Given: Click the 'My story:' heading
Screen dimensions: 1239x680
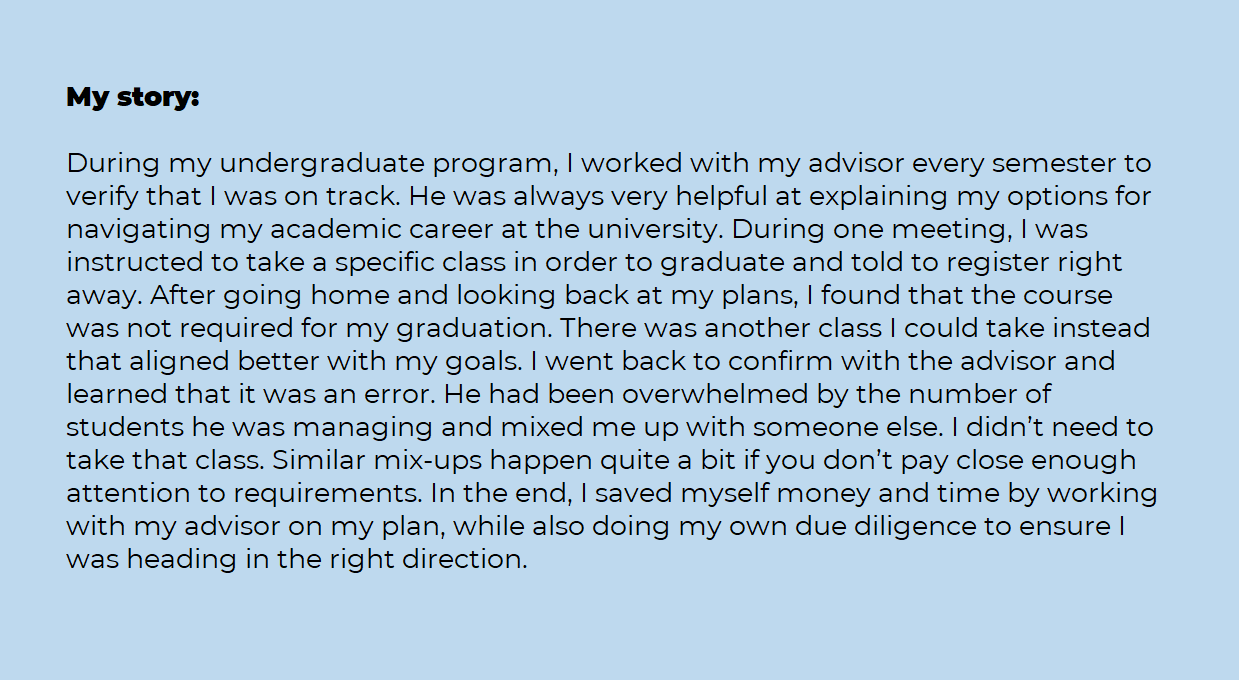Looking at the screenshot, I should coord(133,98).
